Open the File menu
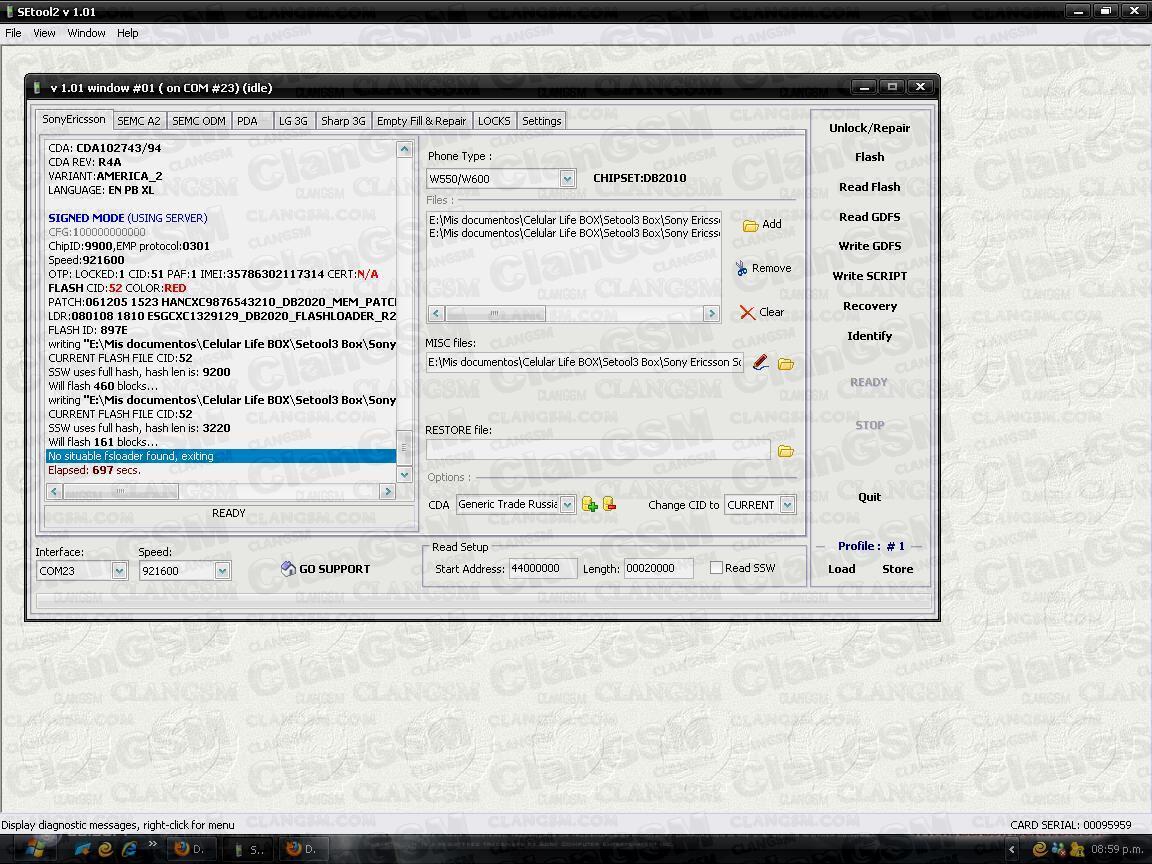1152x864 pixels. [13, 33]
